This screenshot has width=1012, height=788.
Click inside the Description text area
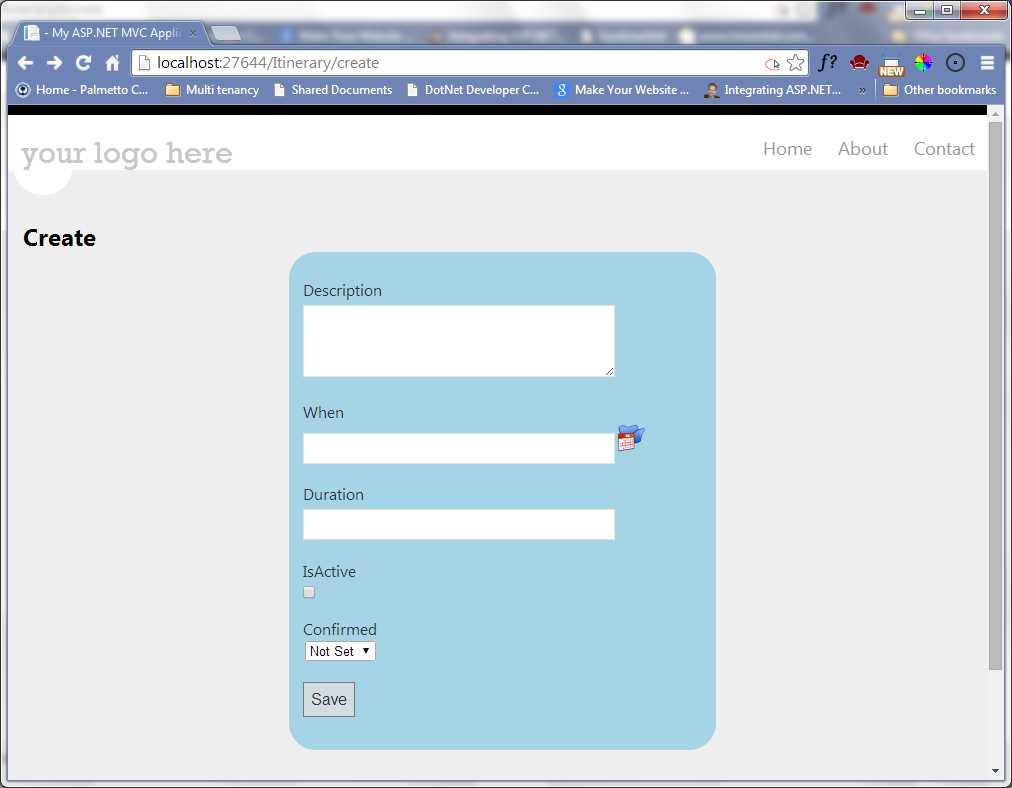tap(457, 340)
